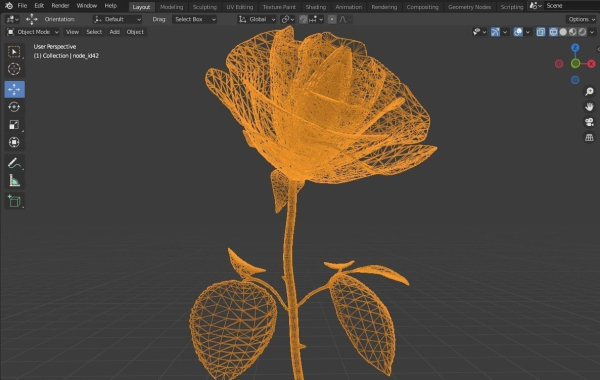Switch to the Texture Paint workspace tab
The height and width of the screenshot is (380, 600).
[279, 7]
